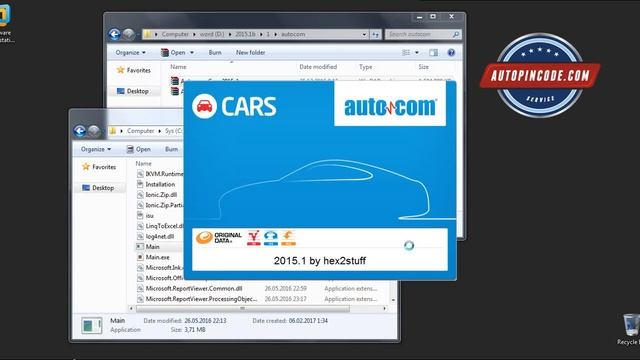Image resolution: width=640 pixels, height=360 pixels.
Task: Select the Ionic.Zip.dll file
Action: (161, 195)
